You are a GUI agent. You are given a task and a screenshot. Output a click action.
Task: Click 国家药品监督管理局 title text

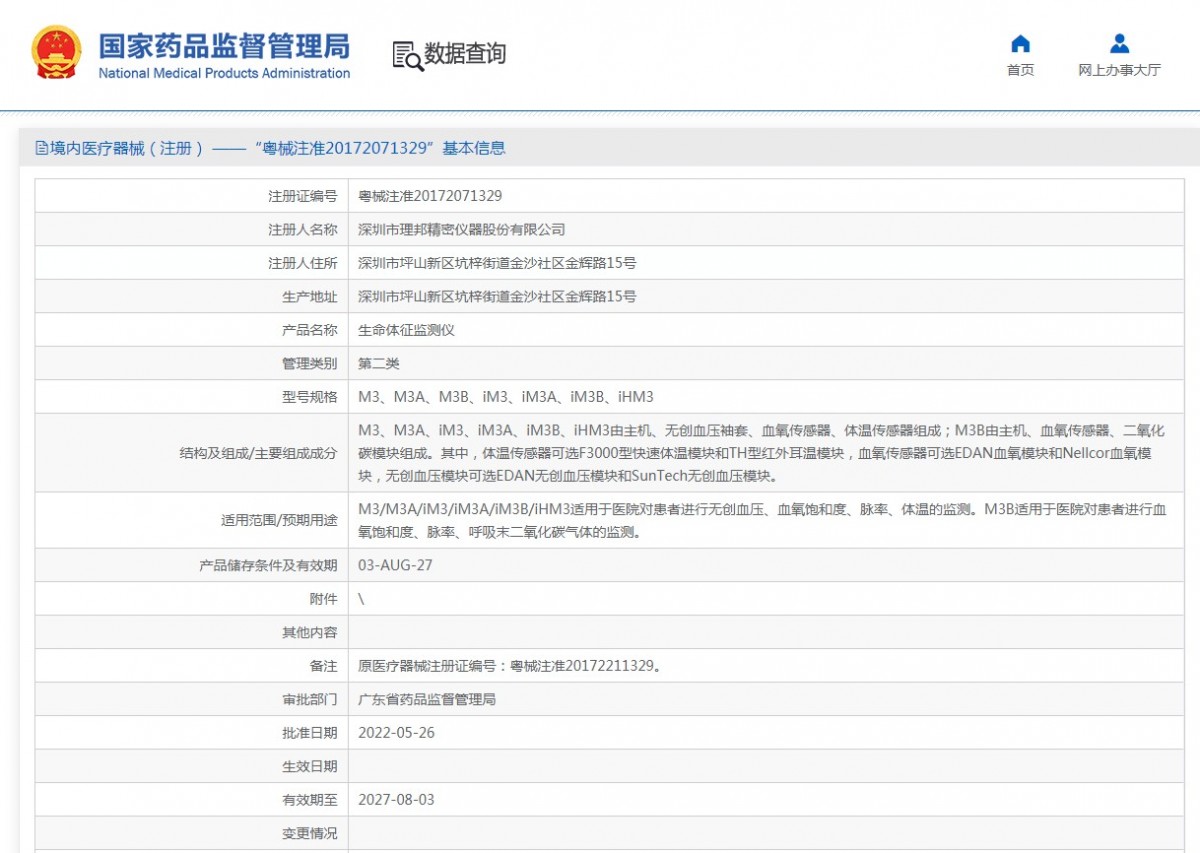pos(224,45)
